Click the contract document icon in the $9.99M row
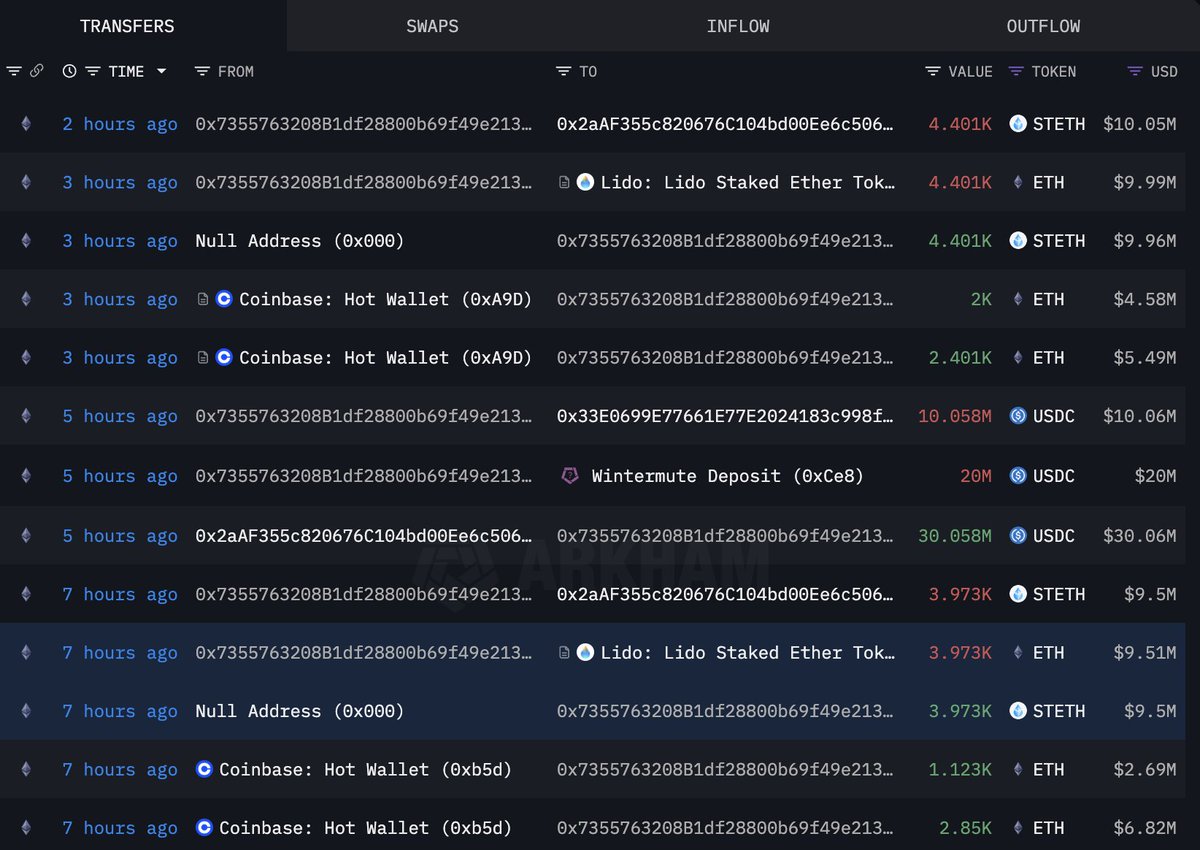 564,182
